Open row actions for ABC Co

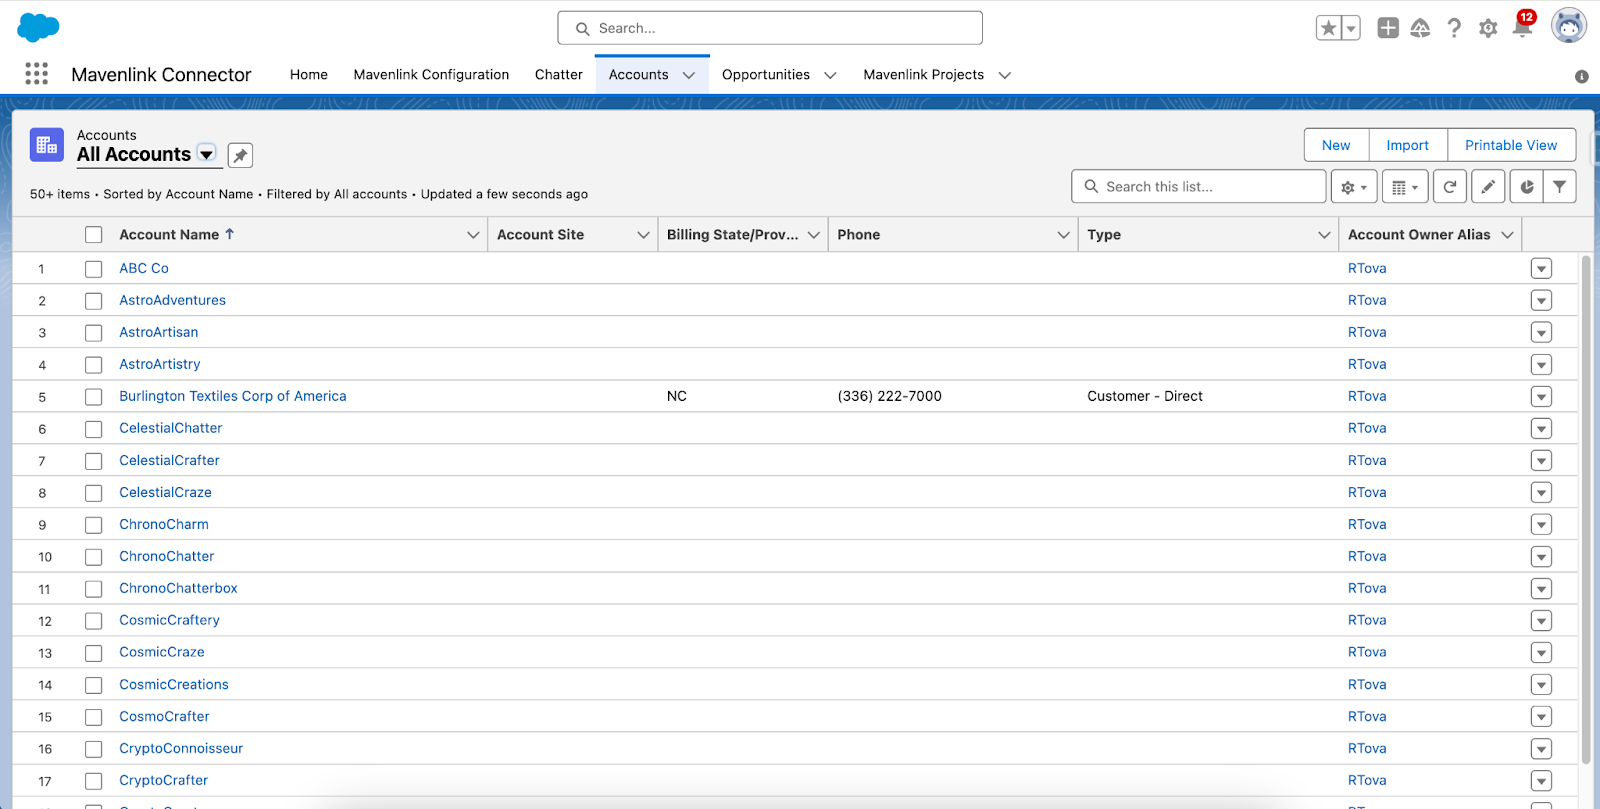pos(1541,268)
